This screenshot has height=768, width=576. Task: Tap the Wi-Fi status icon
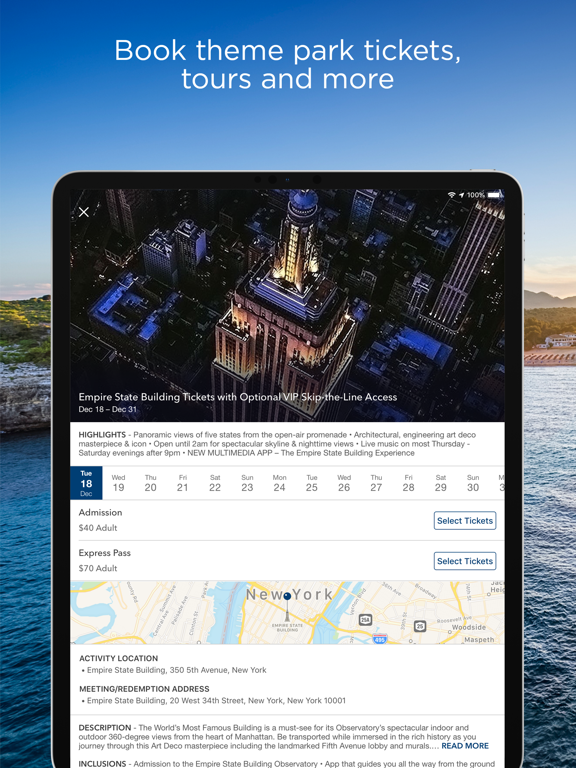pyautogui.click(x=452, y=195)
